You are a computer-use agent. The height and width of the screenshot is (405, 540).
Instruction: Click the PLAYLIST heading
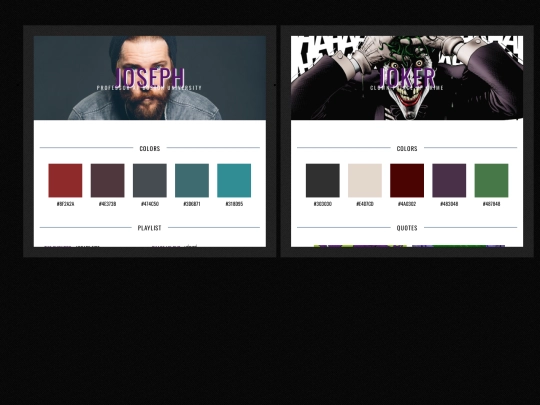tap(149, 228)
